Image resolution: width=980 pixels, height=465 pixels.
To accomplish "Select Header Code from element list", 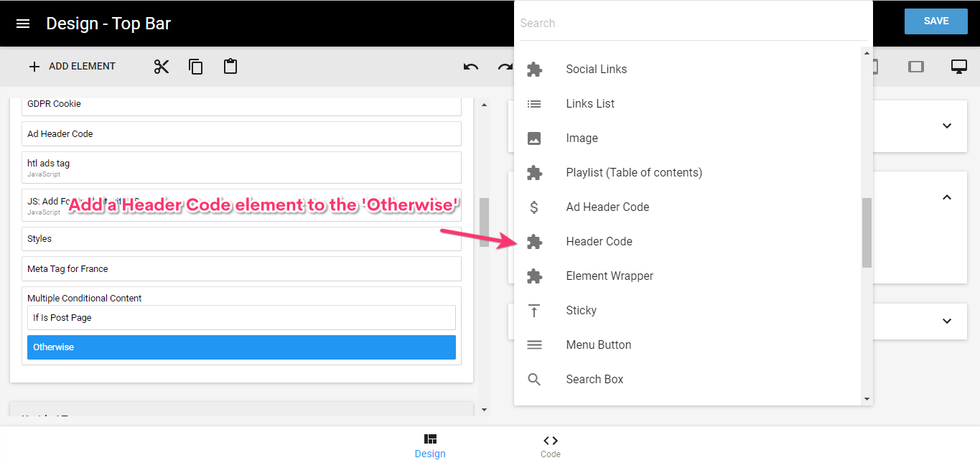I will pos(599,242).
